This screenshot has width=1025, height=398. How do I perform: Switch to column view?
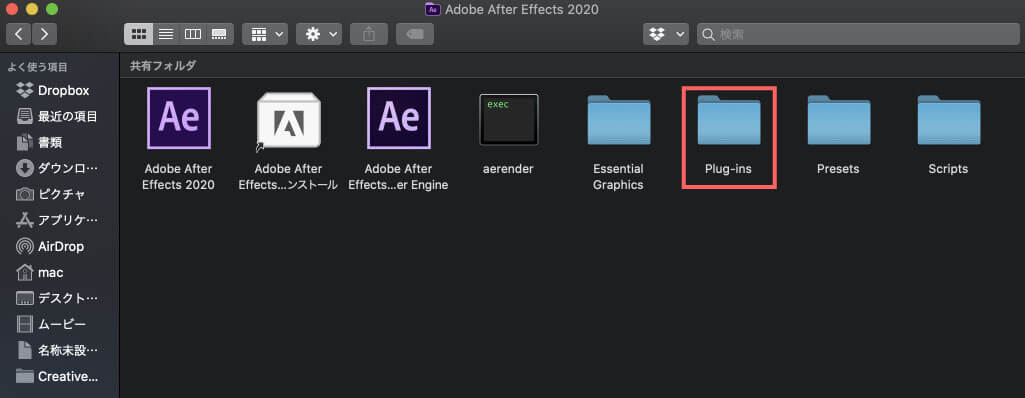(193, 34)
